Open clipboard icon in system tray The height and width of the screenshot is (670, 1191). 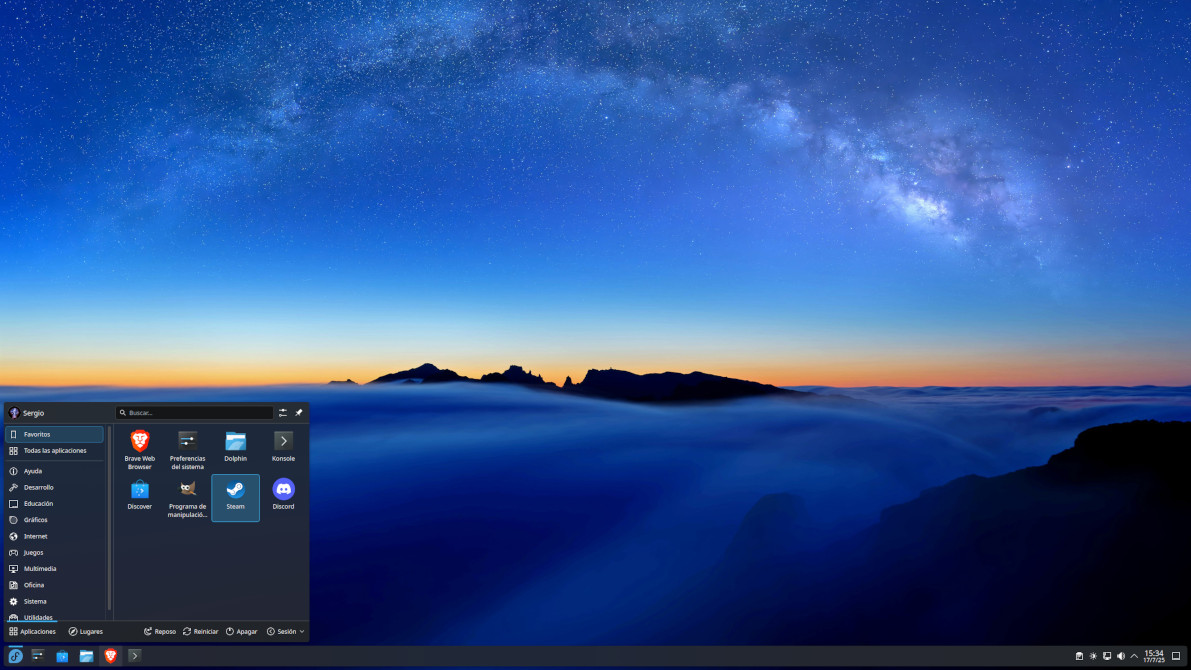1079,656
